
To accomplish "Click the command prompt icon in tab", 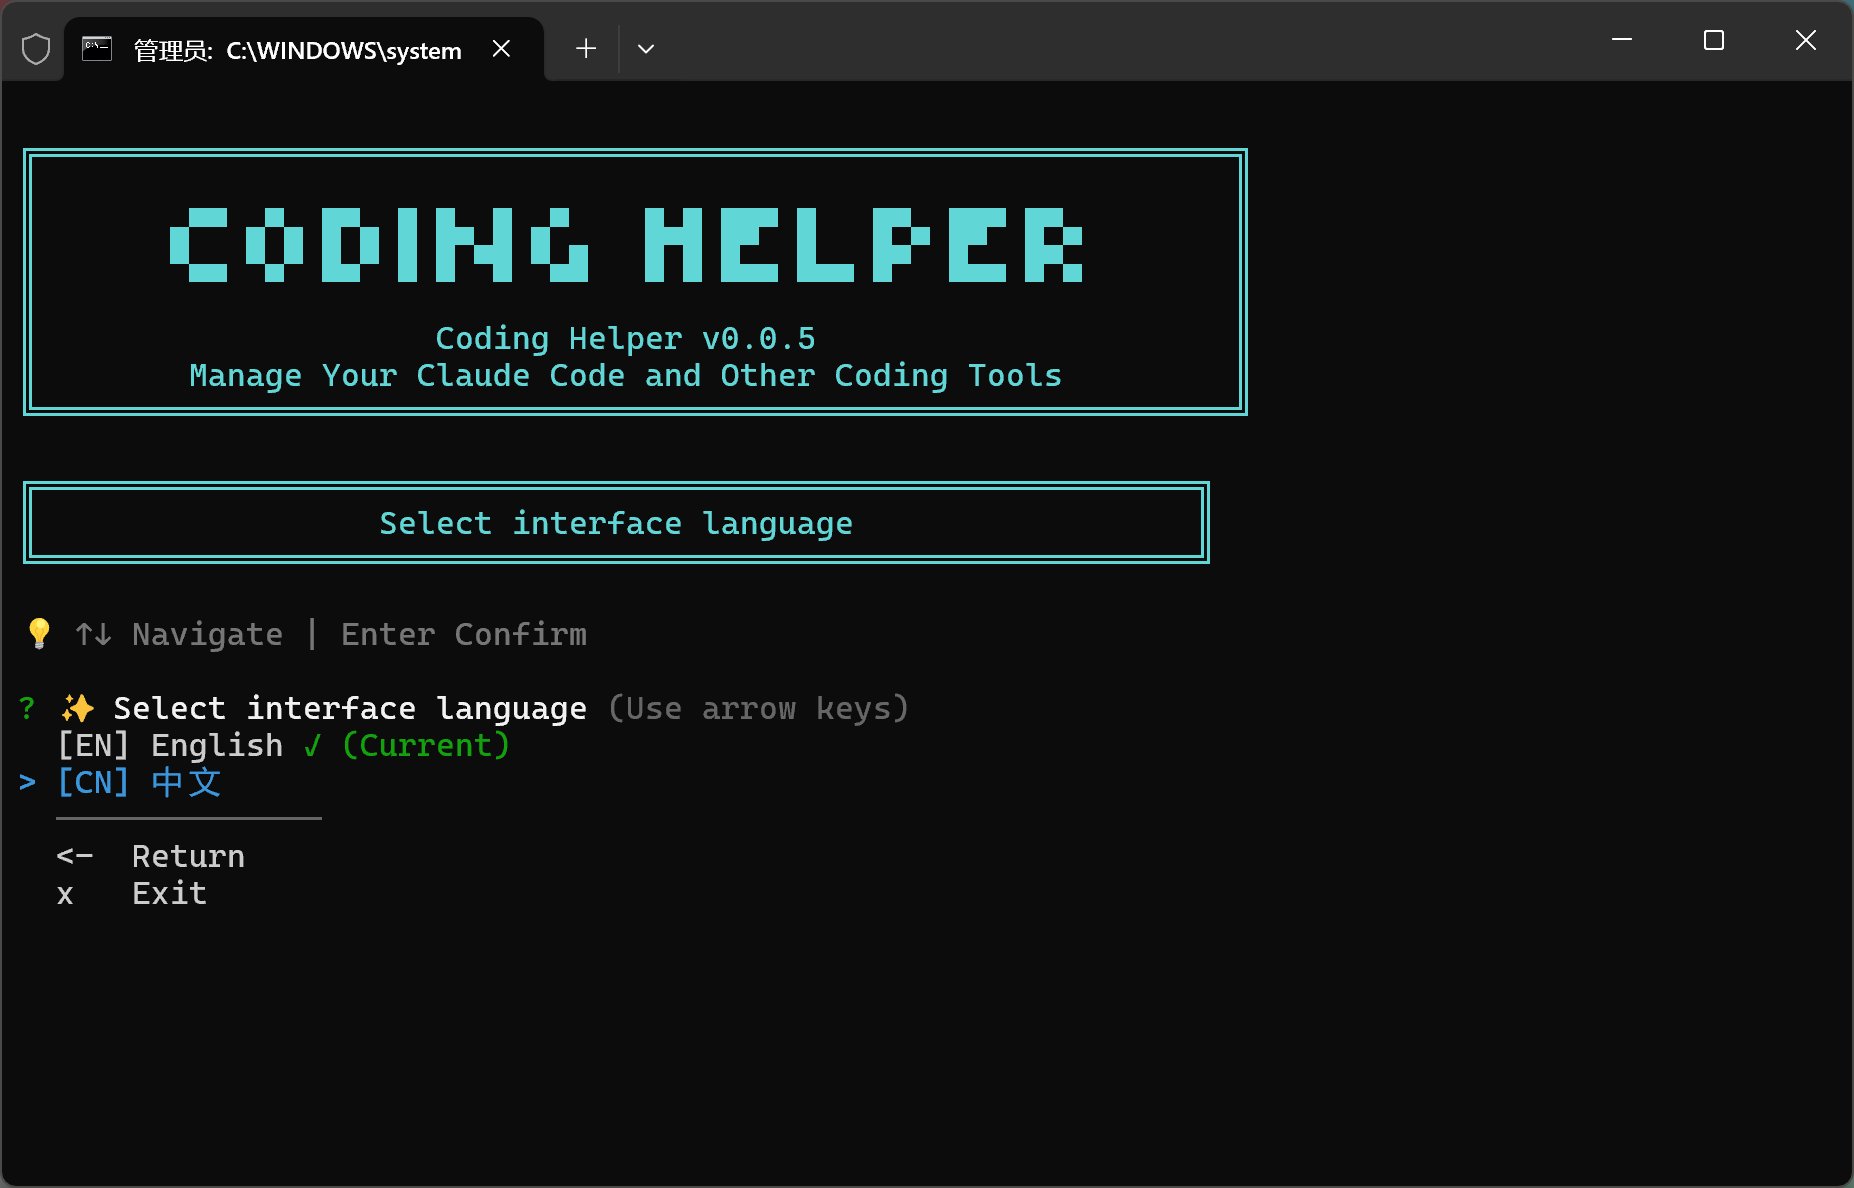I will coord(97,49).
